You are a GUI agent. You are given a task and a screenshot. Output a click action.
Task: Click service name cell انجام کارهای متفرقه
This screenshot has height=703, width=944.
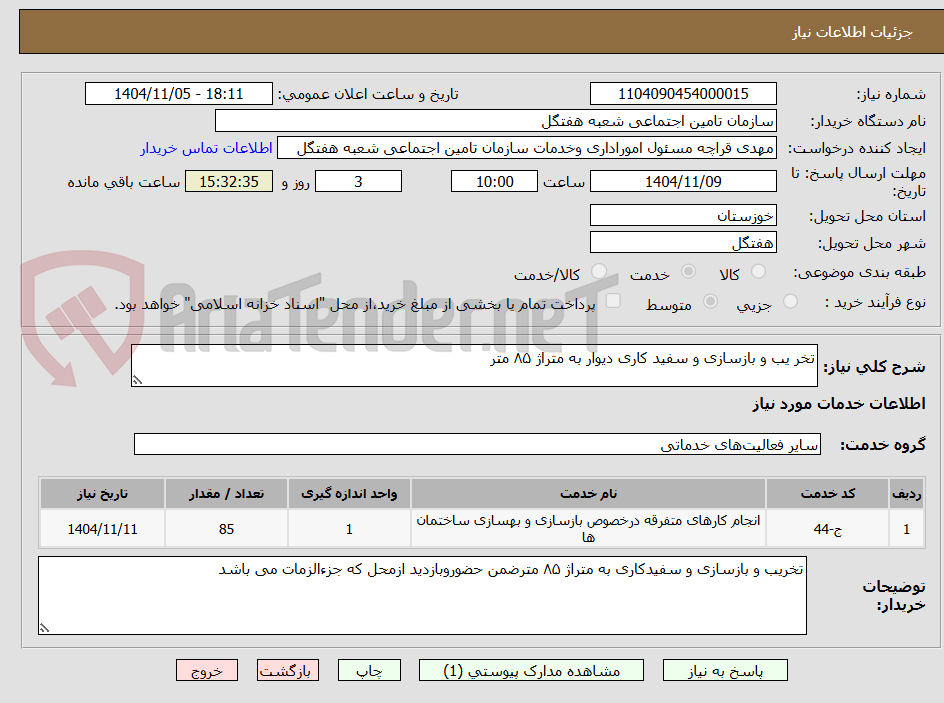coord(588,528)
